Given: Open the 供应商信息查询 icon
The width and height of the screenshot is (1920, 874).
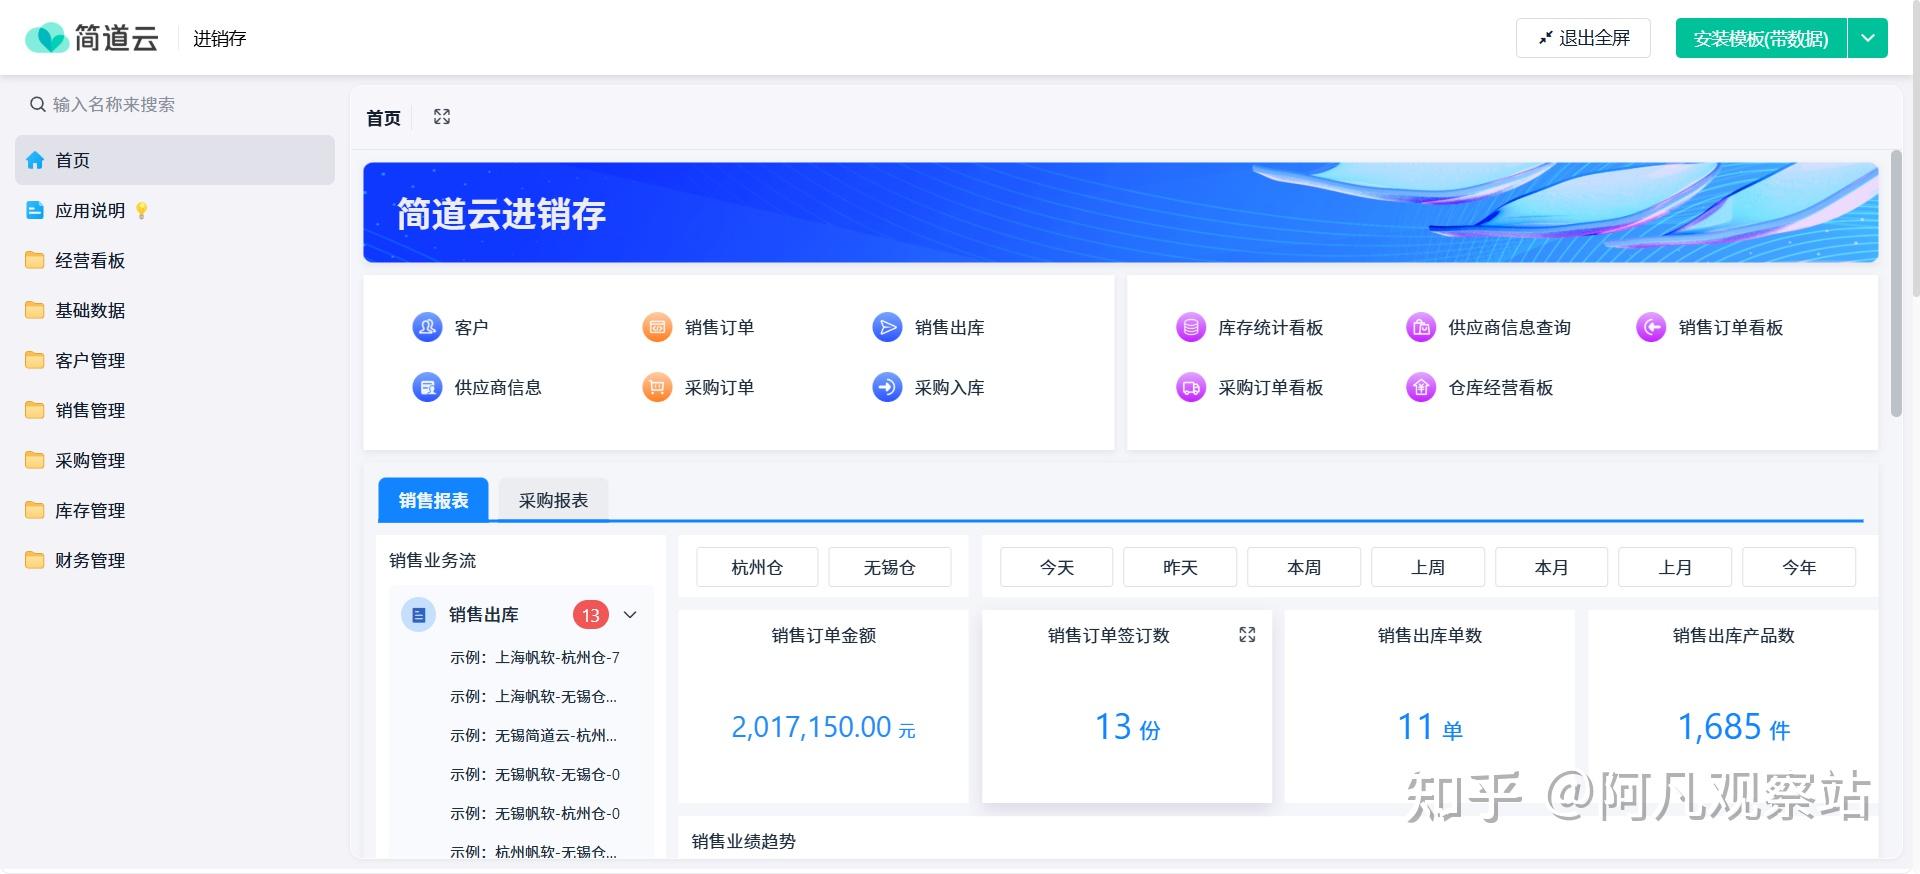Looking at the screenshot, I should pyautogui.click(x=1421, y=327).
